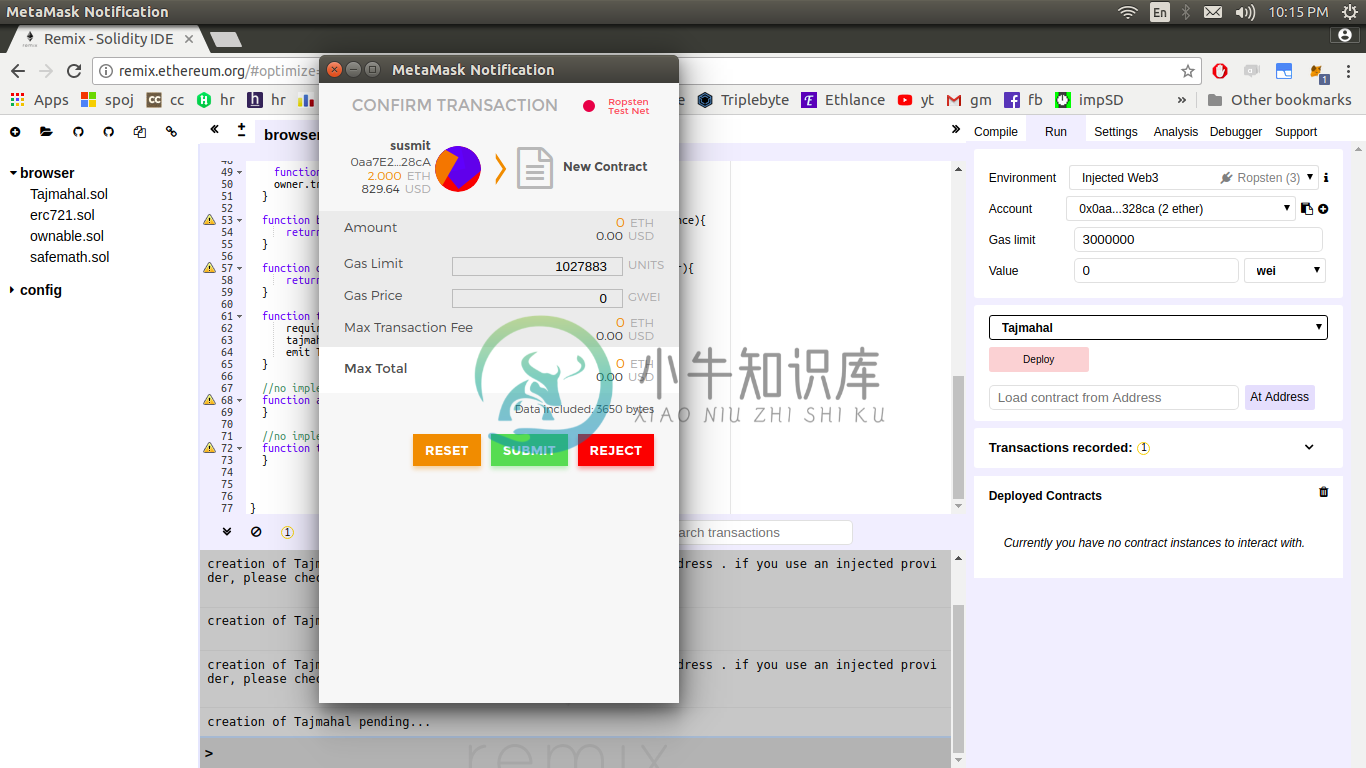Viewport: 1366px width, 768px height.
Task: Expand the config folder tree
Action: click(x=13, y=290)
